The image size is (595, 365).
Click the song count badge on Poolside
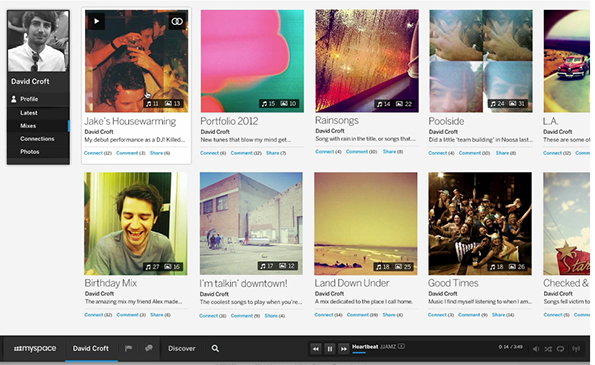click(x=497, y=104)
